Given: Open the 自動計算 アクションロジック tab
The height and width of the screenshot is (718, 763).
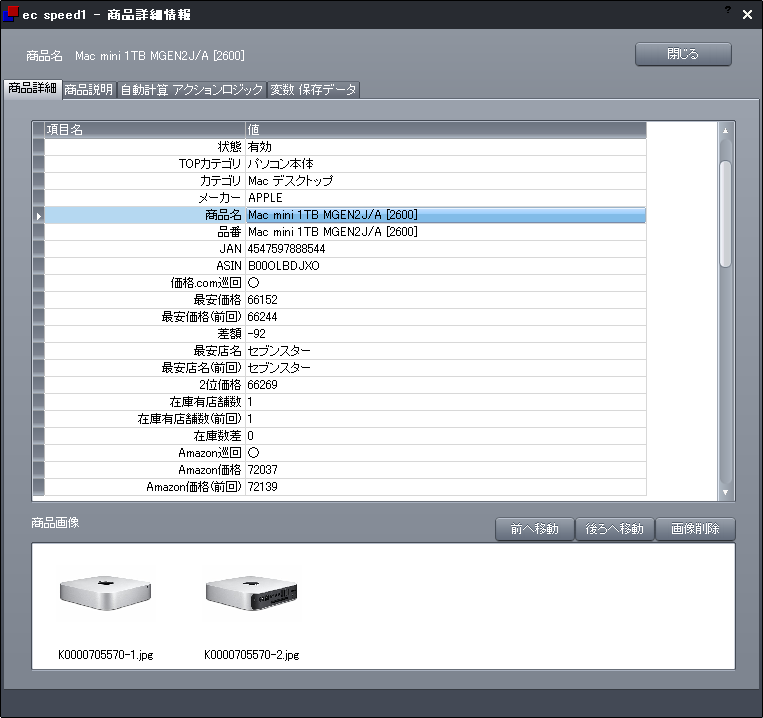Looking at the screenshot, I should click(x=192, y=90).
